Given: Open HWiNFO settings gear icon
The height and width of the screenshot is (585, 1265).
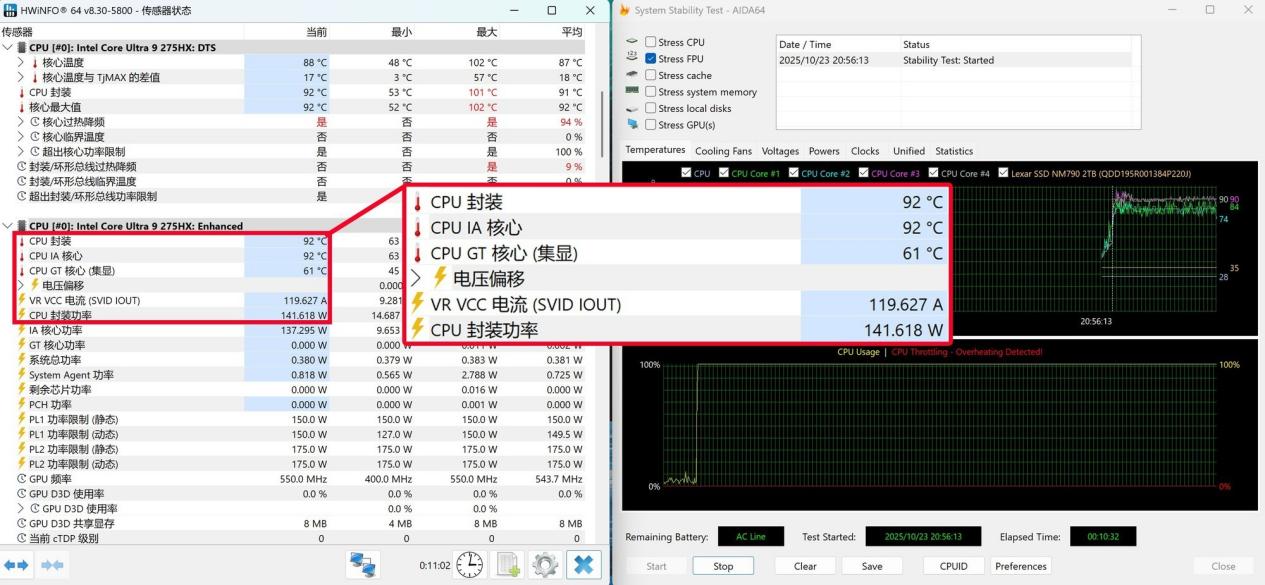Looking at the screenshot, I should [x=546, y=565].
